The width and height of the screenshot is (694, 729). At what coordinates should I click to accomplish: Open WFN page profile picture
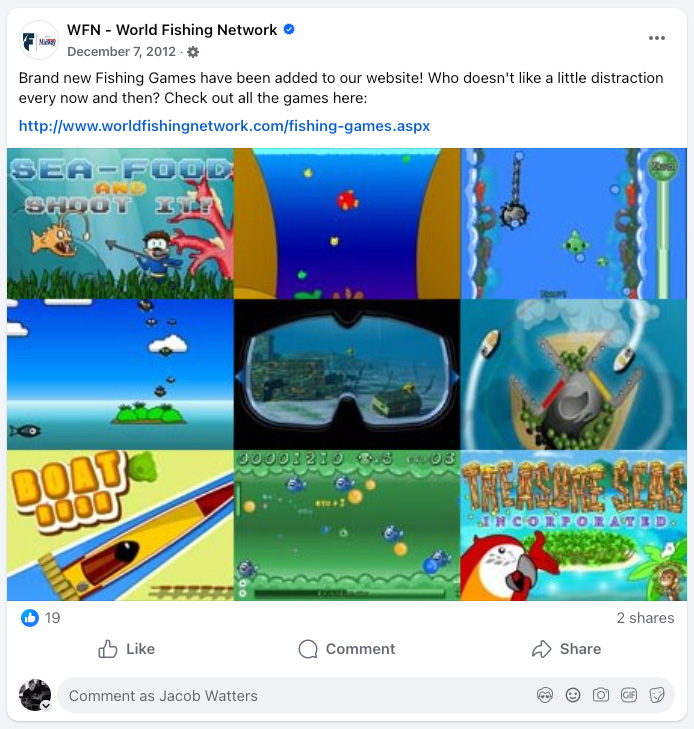(x=39, y=41)
